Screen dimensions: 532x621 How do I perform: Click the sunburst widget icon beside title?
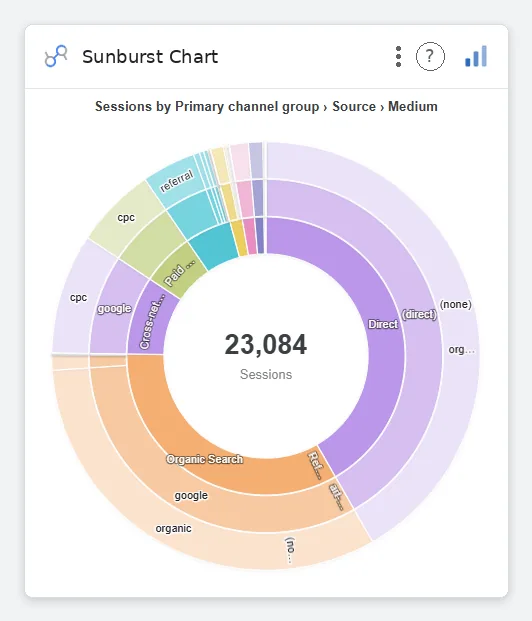coord(56,56)
